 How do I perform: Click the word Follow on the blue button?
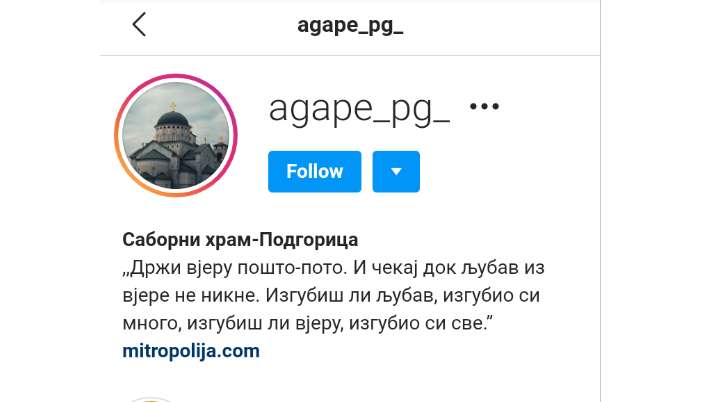pos(315,172)
